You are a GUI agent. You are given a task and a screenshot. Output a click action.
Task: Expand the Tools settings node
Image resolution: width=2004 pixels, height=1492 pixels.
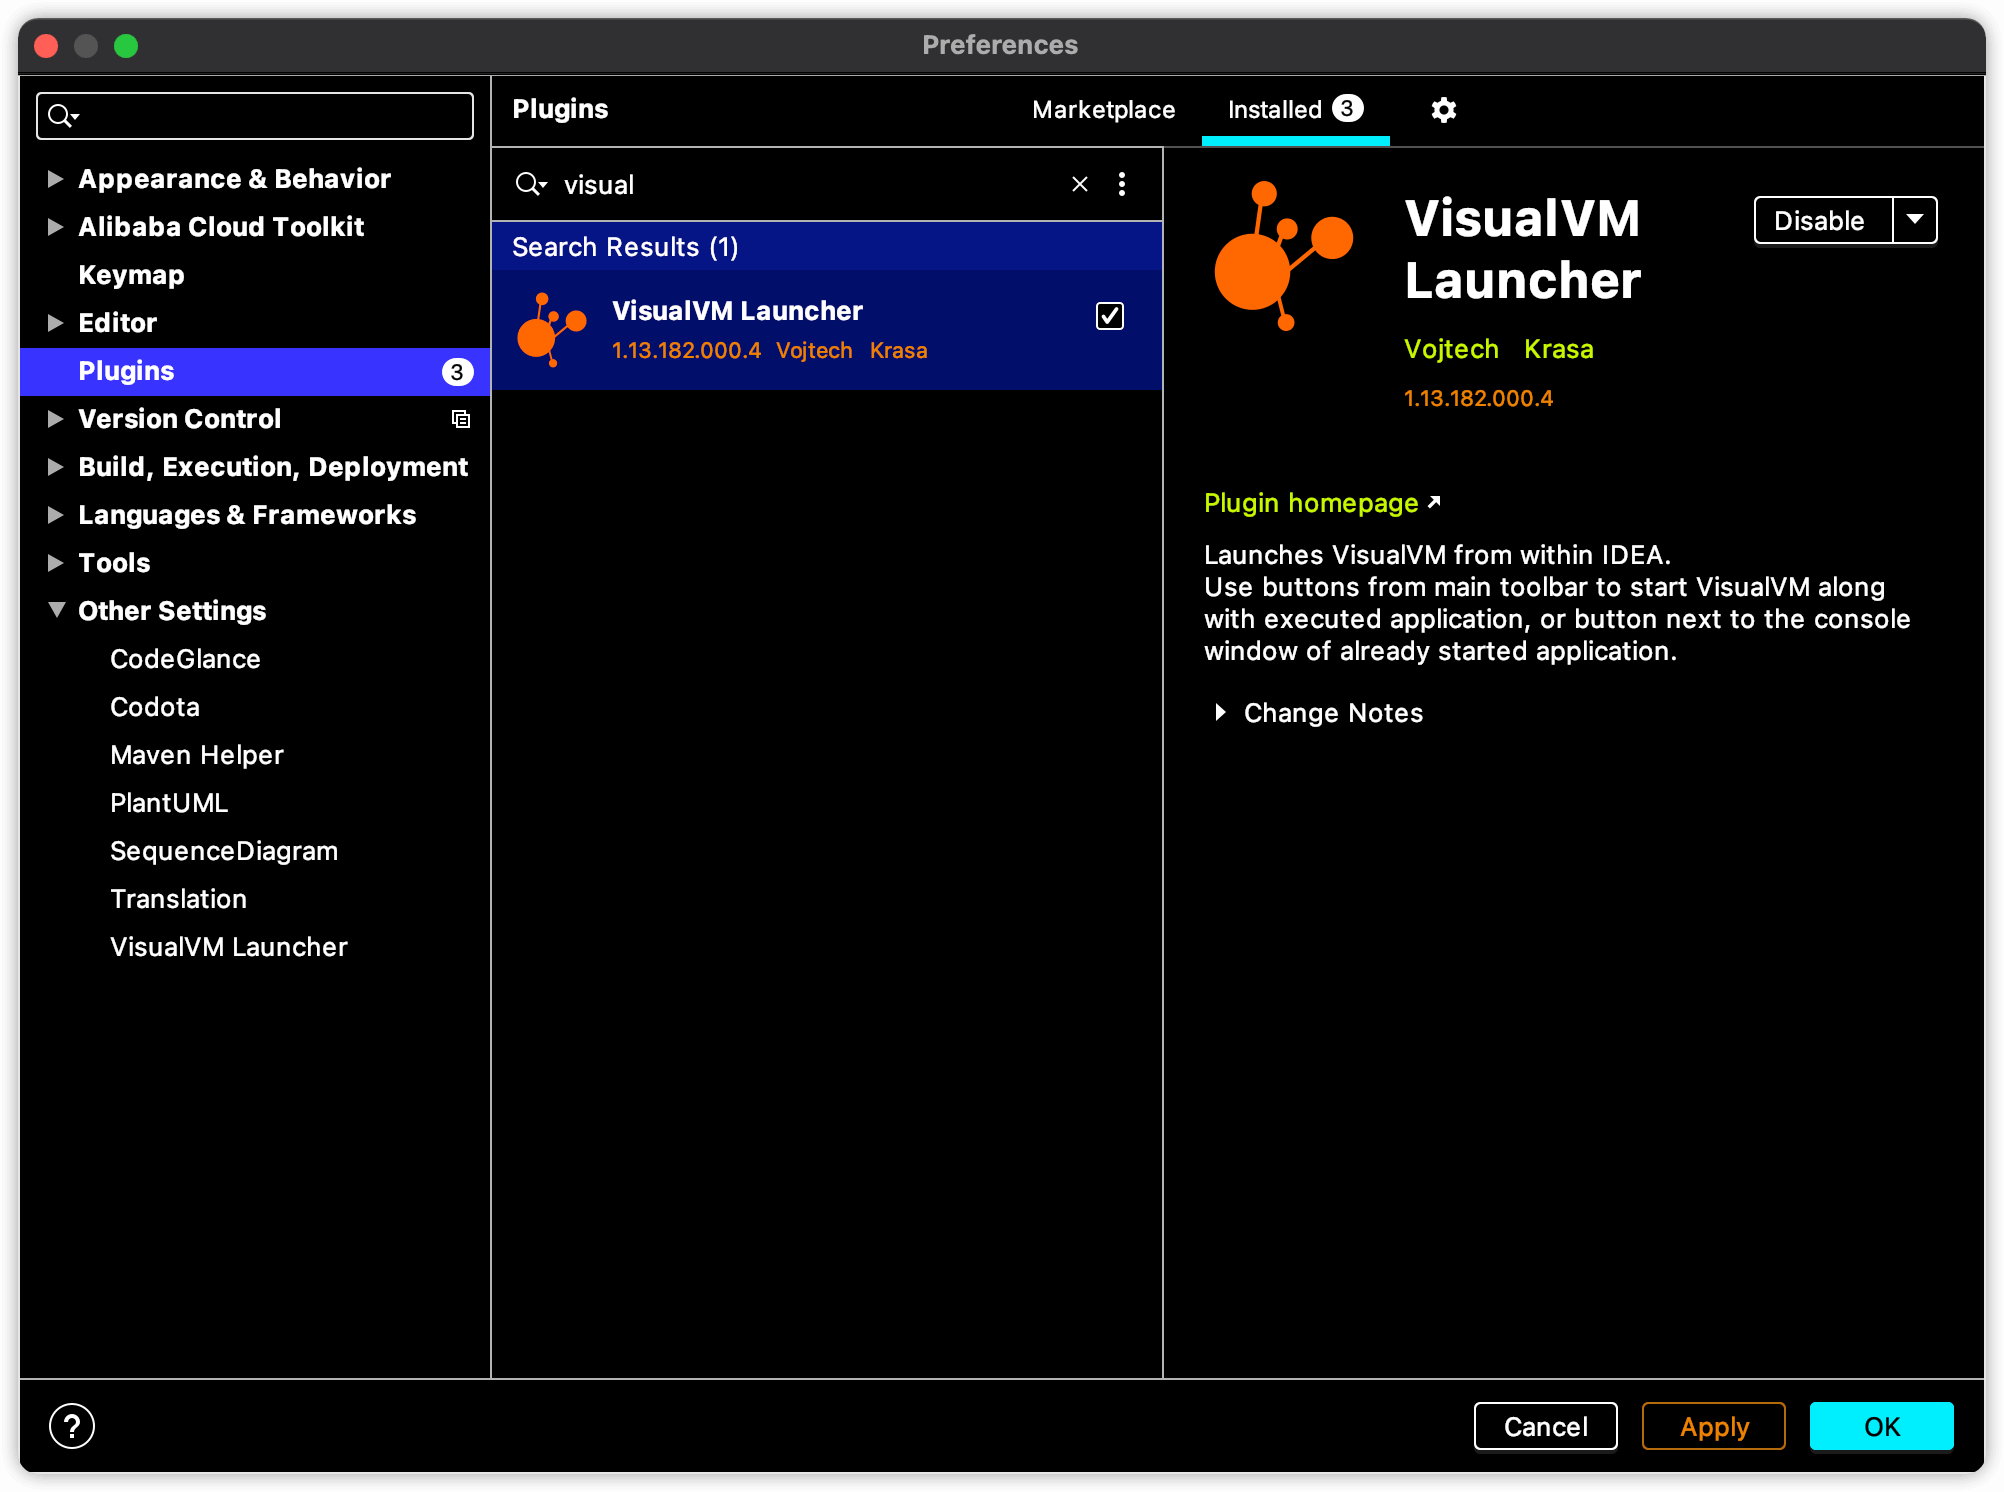56,563
